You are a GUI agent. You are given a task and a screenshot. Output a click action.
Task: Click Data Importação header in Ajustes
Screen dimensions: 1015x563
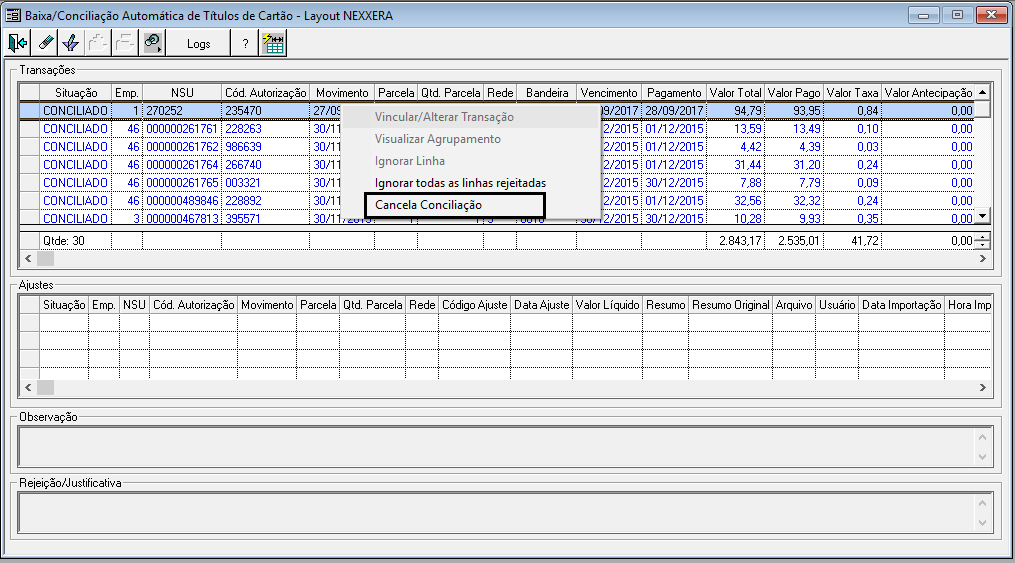pyautogui.click(x=902, y=305)
